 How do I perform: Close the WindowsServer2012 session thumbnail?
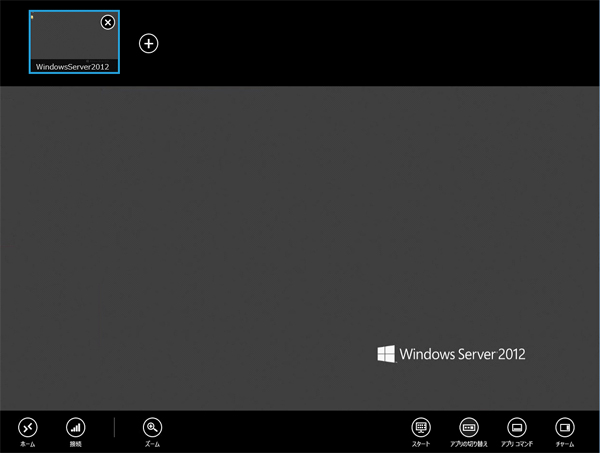tap(108, 23)
